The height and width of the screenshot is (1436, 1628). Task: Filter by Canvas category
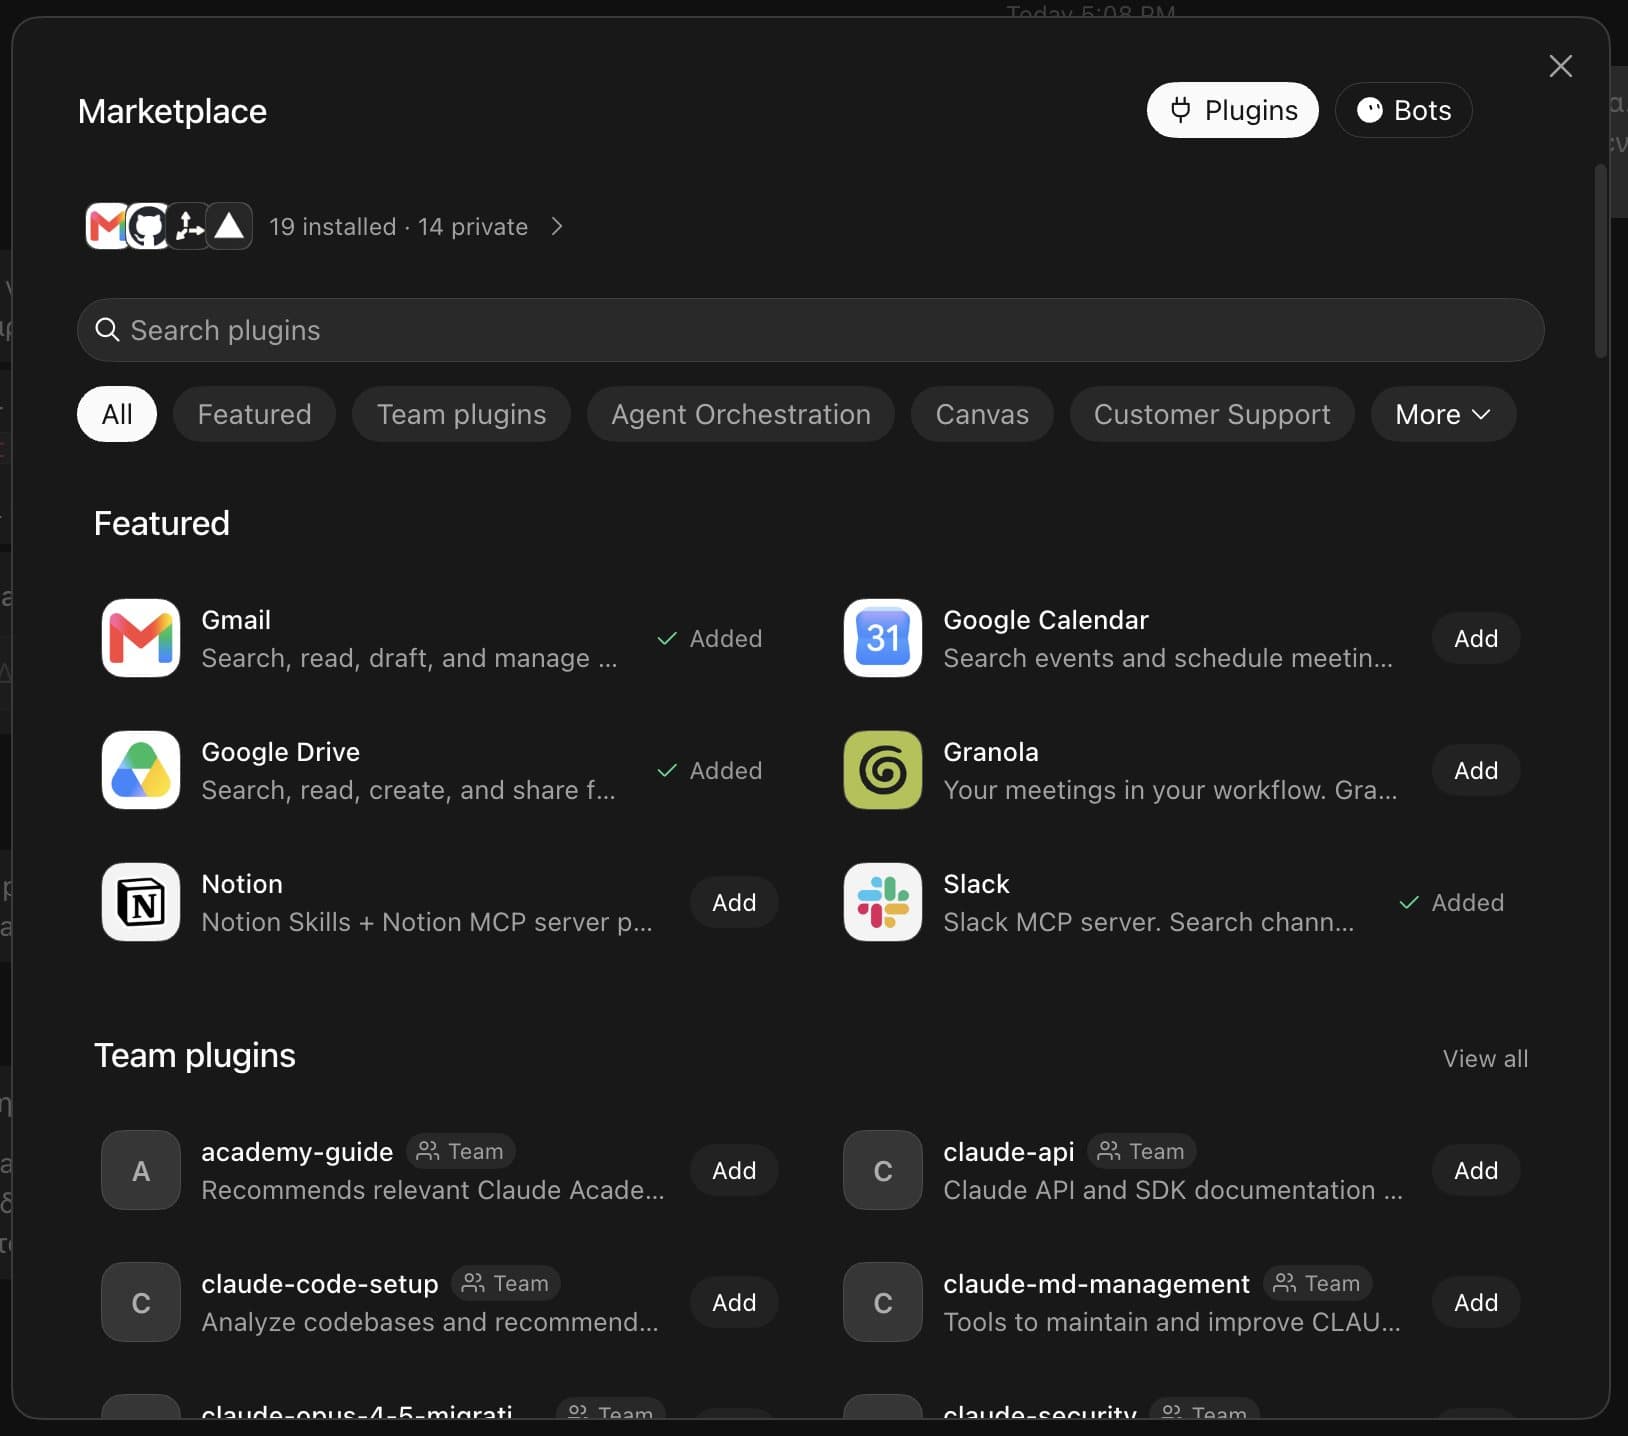tap(982, 414)
